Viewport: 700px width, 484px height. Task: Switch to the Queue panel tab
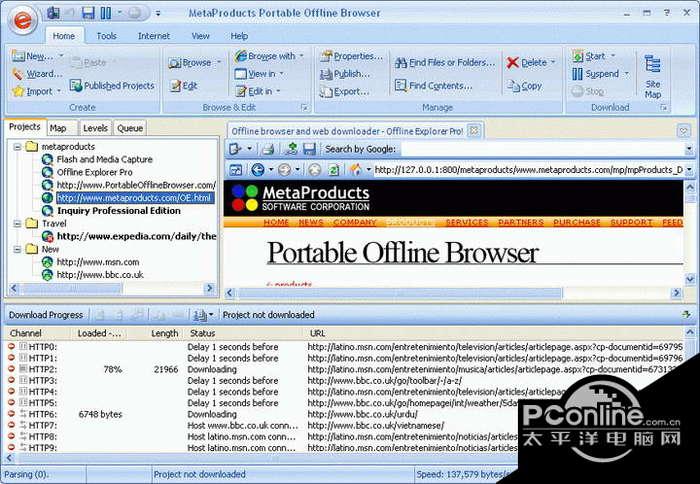[130, 129]
